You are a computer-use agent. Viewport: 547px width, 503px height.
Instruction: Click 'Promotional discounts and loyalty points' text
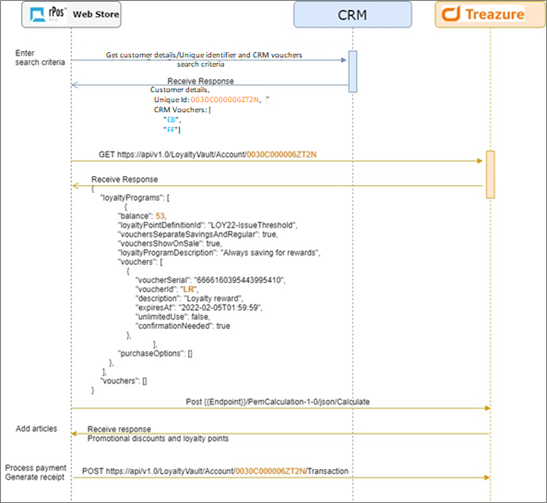coord(158,438)
